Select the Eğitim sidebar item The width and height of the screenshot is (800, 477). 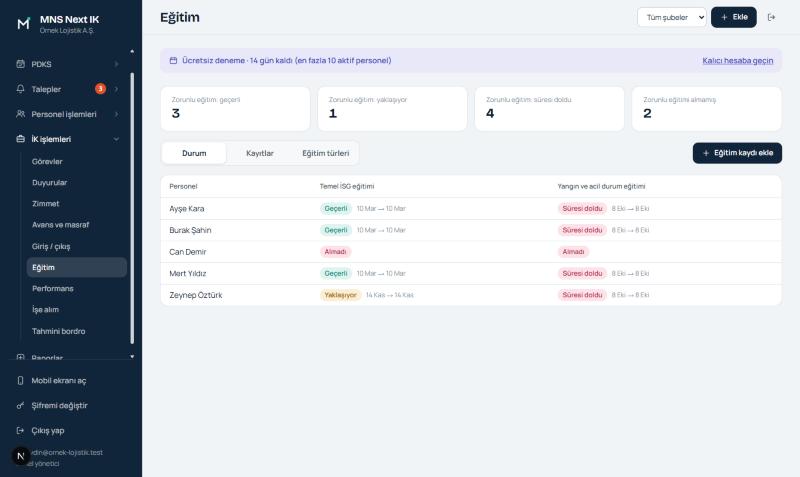coord(77,267)
